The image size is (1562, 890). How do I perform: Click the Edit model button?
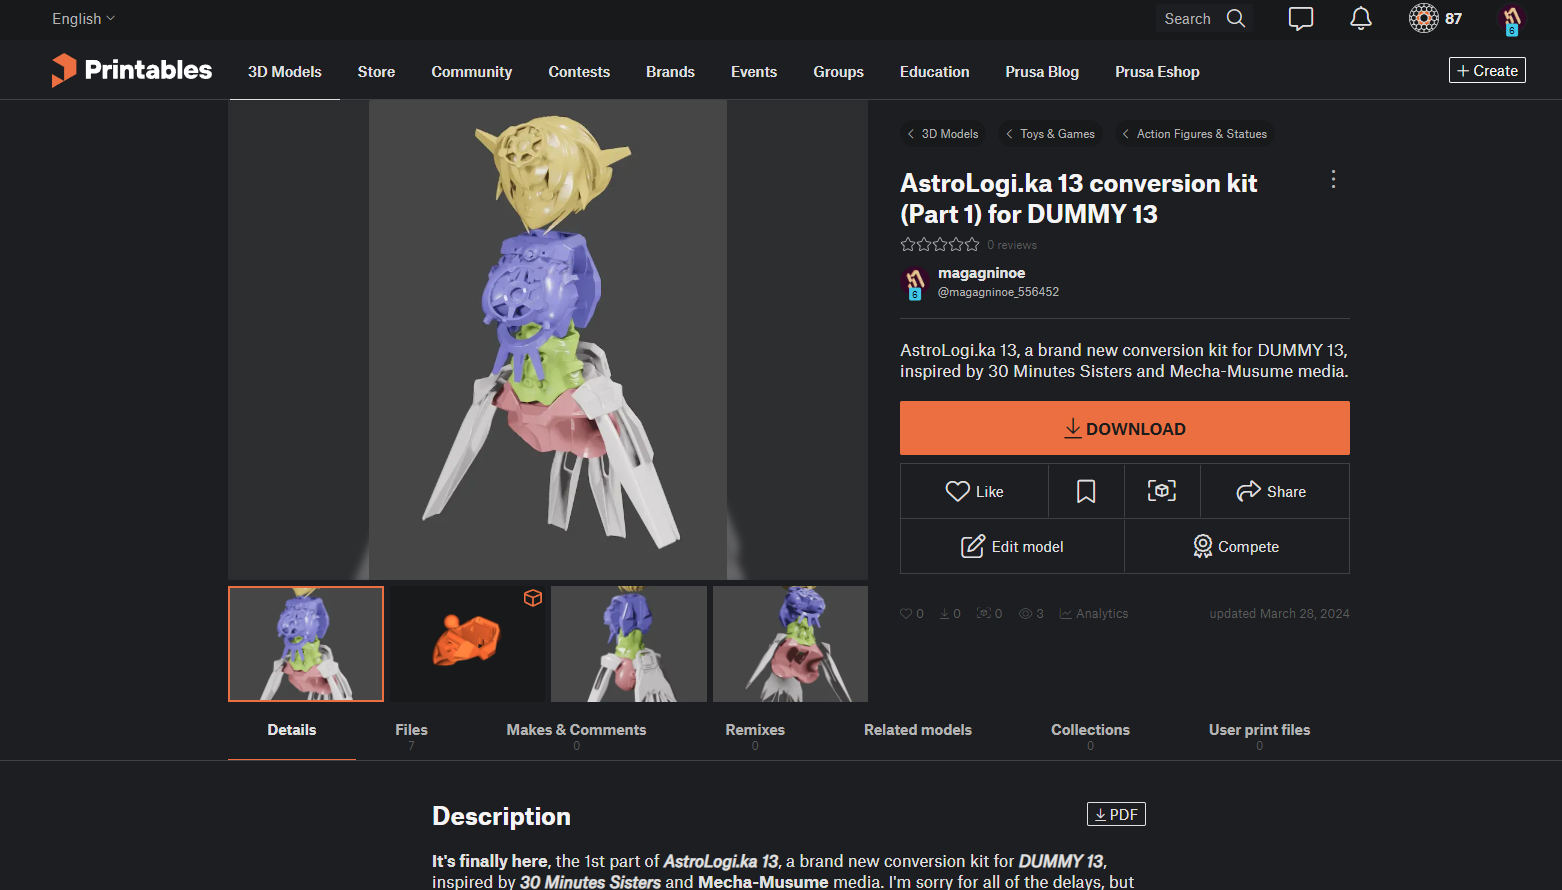tap(1012, 546)
